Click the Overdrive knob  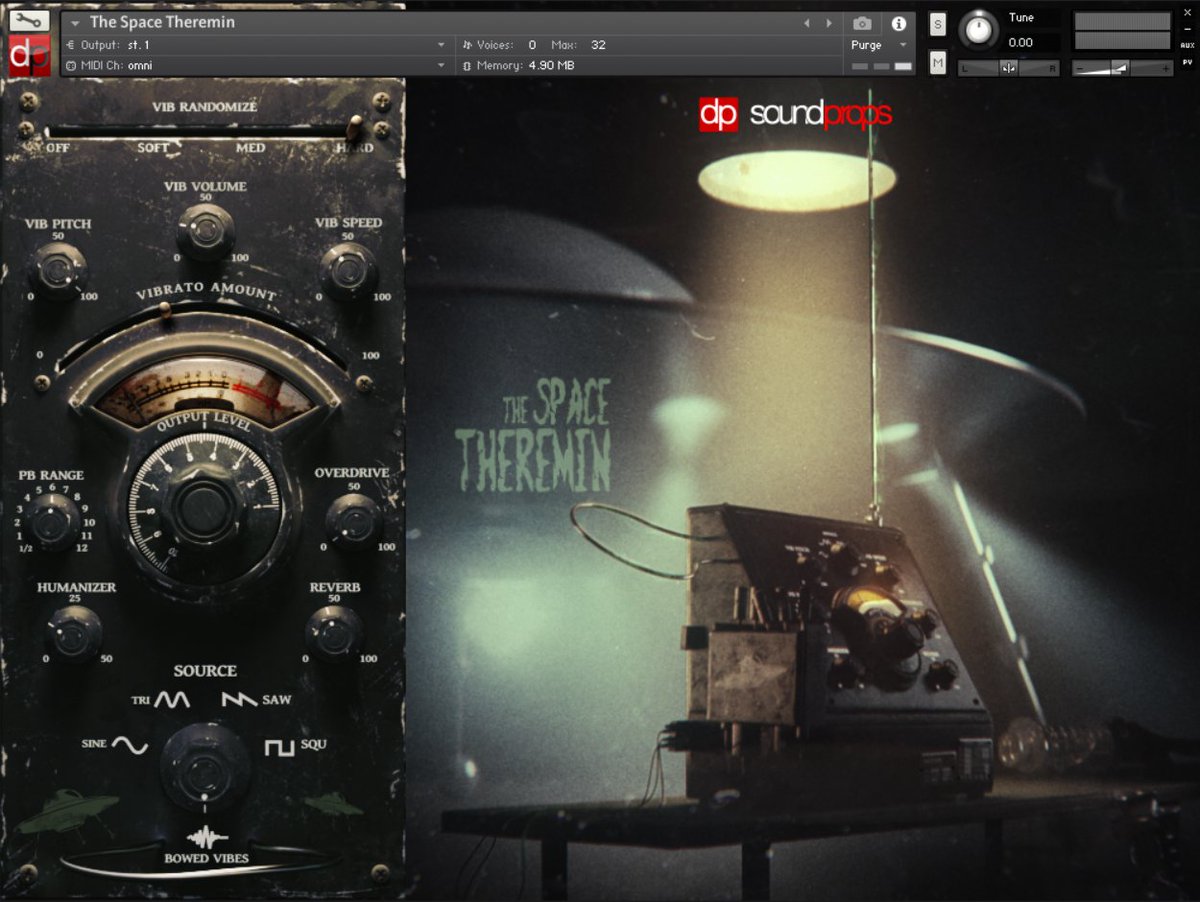point(353,520)
